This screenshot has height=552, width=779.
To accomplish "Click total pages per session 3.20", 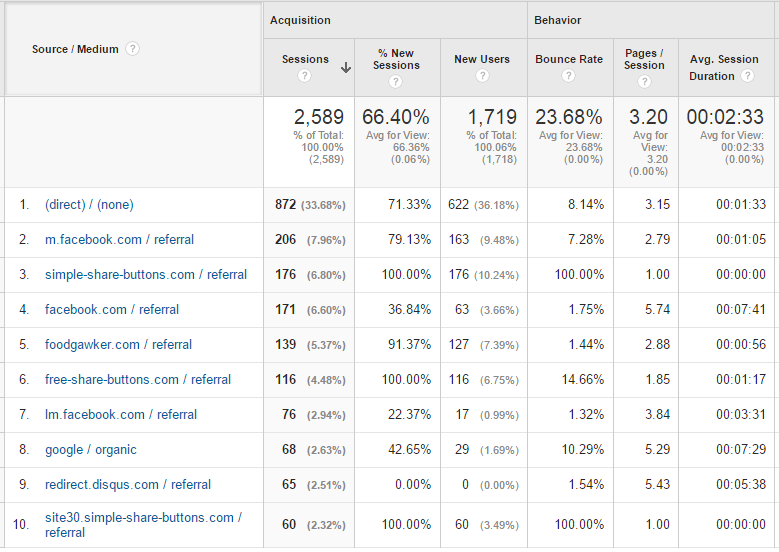I will pos(648,117).
